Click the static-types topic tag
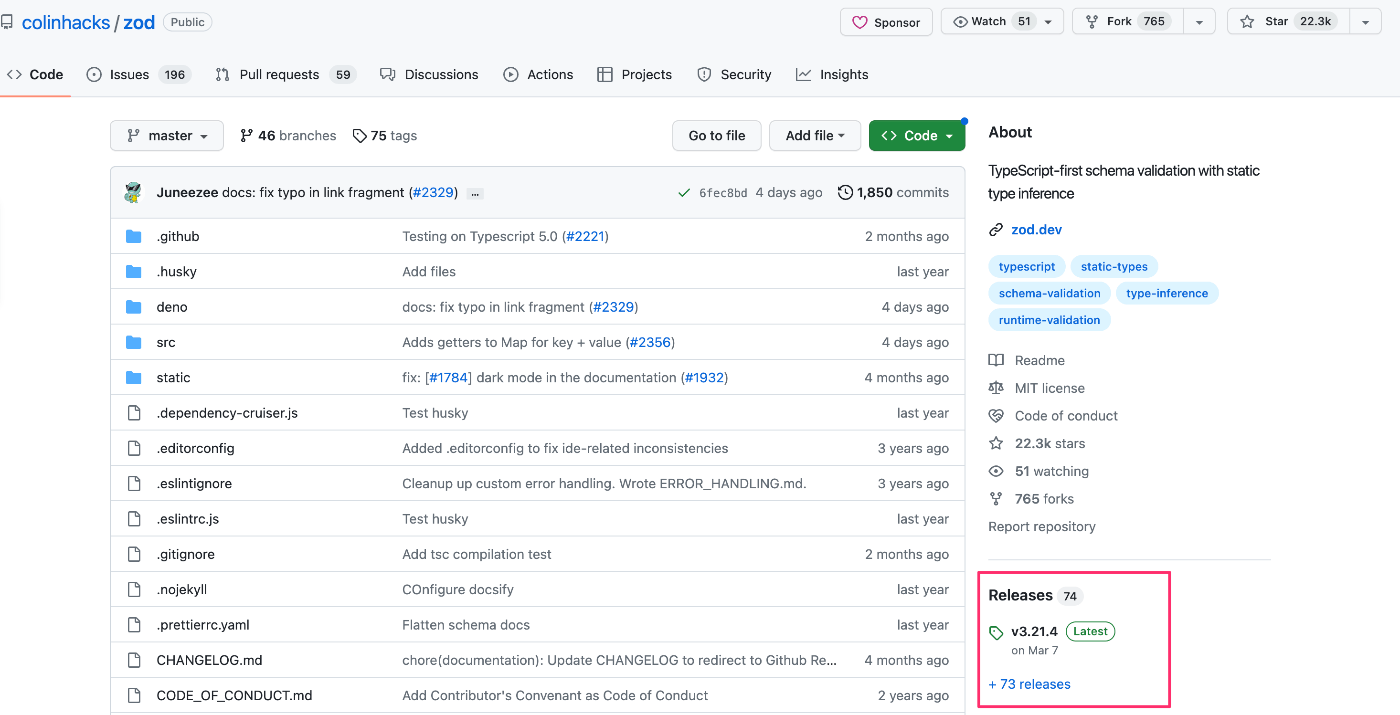1400x715 pixels. coord(1114,267)
